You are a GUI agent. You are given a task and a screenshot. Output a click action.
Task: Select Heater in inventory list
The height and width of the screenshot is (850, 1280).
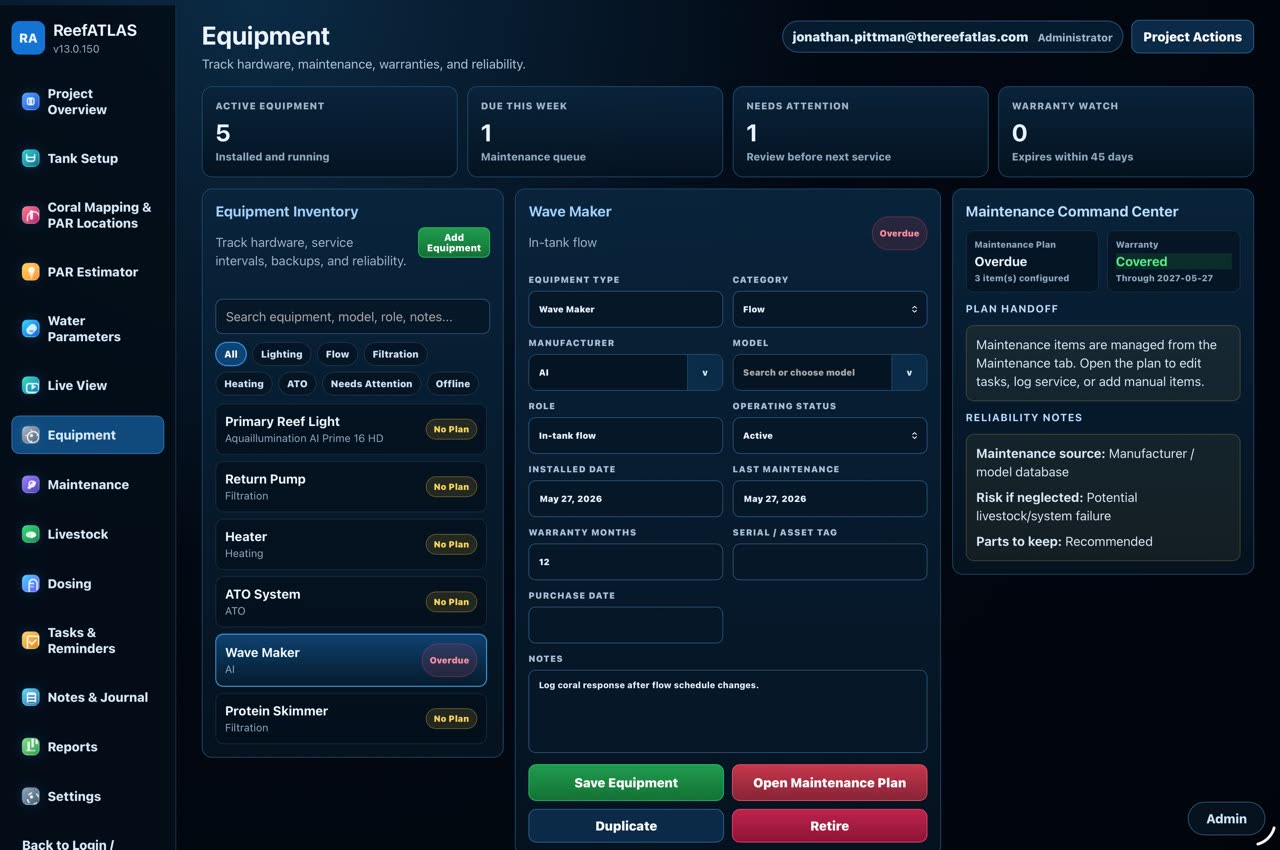pyautogui.click(x=351, y=544)
